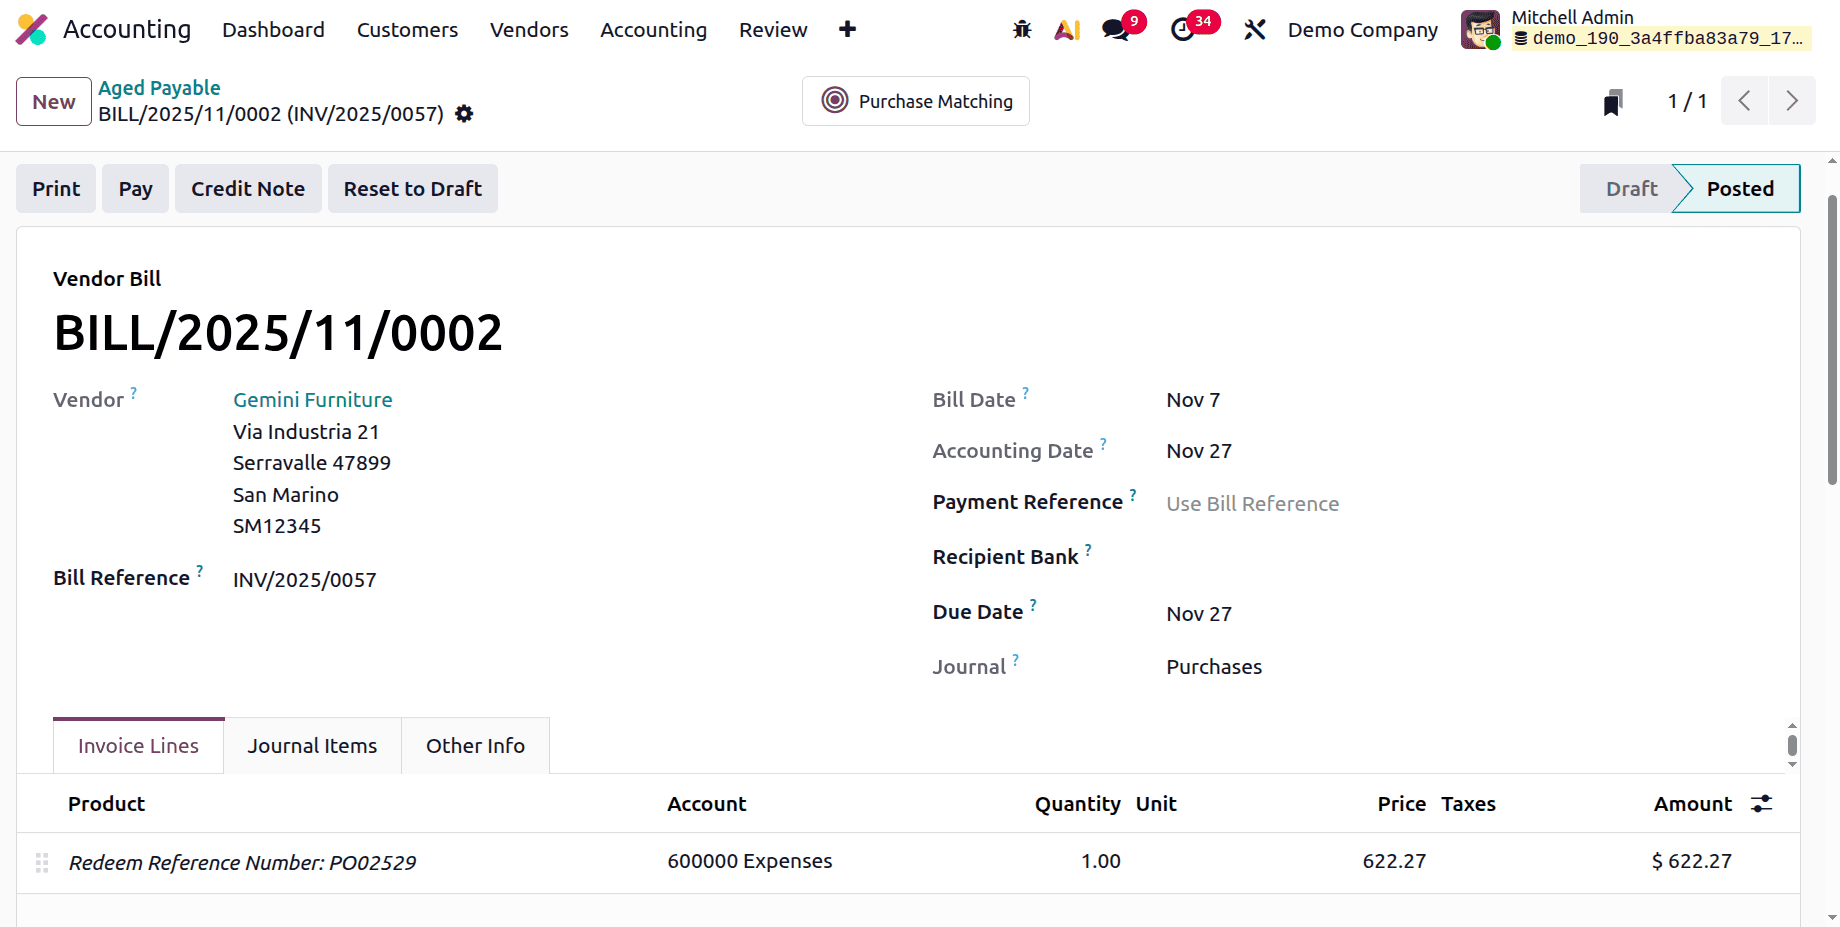Image resolution: width=1840 pixels, height=927 pixels.
Task: Open column settings adjust icon
Action: click(1762, 804)
